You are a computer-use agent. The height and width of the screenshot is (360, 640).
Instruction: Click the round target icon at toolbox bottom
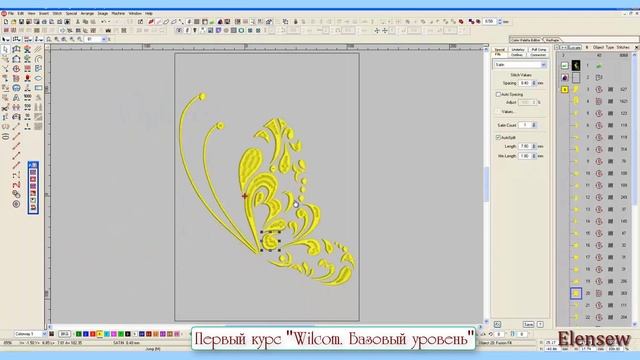16,204
